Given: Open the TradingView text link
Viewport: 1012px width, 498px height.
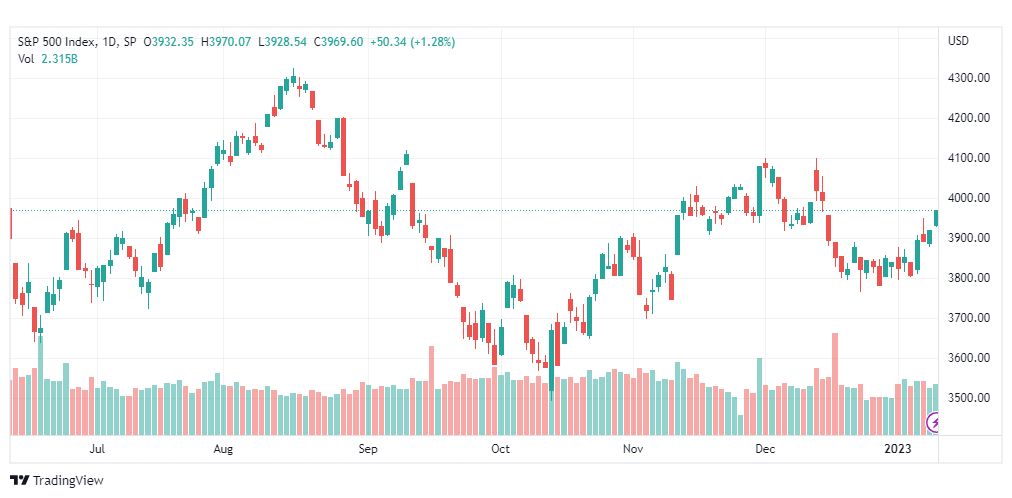Looking at the screenshot, I should [x=68, y=481].
